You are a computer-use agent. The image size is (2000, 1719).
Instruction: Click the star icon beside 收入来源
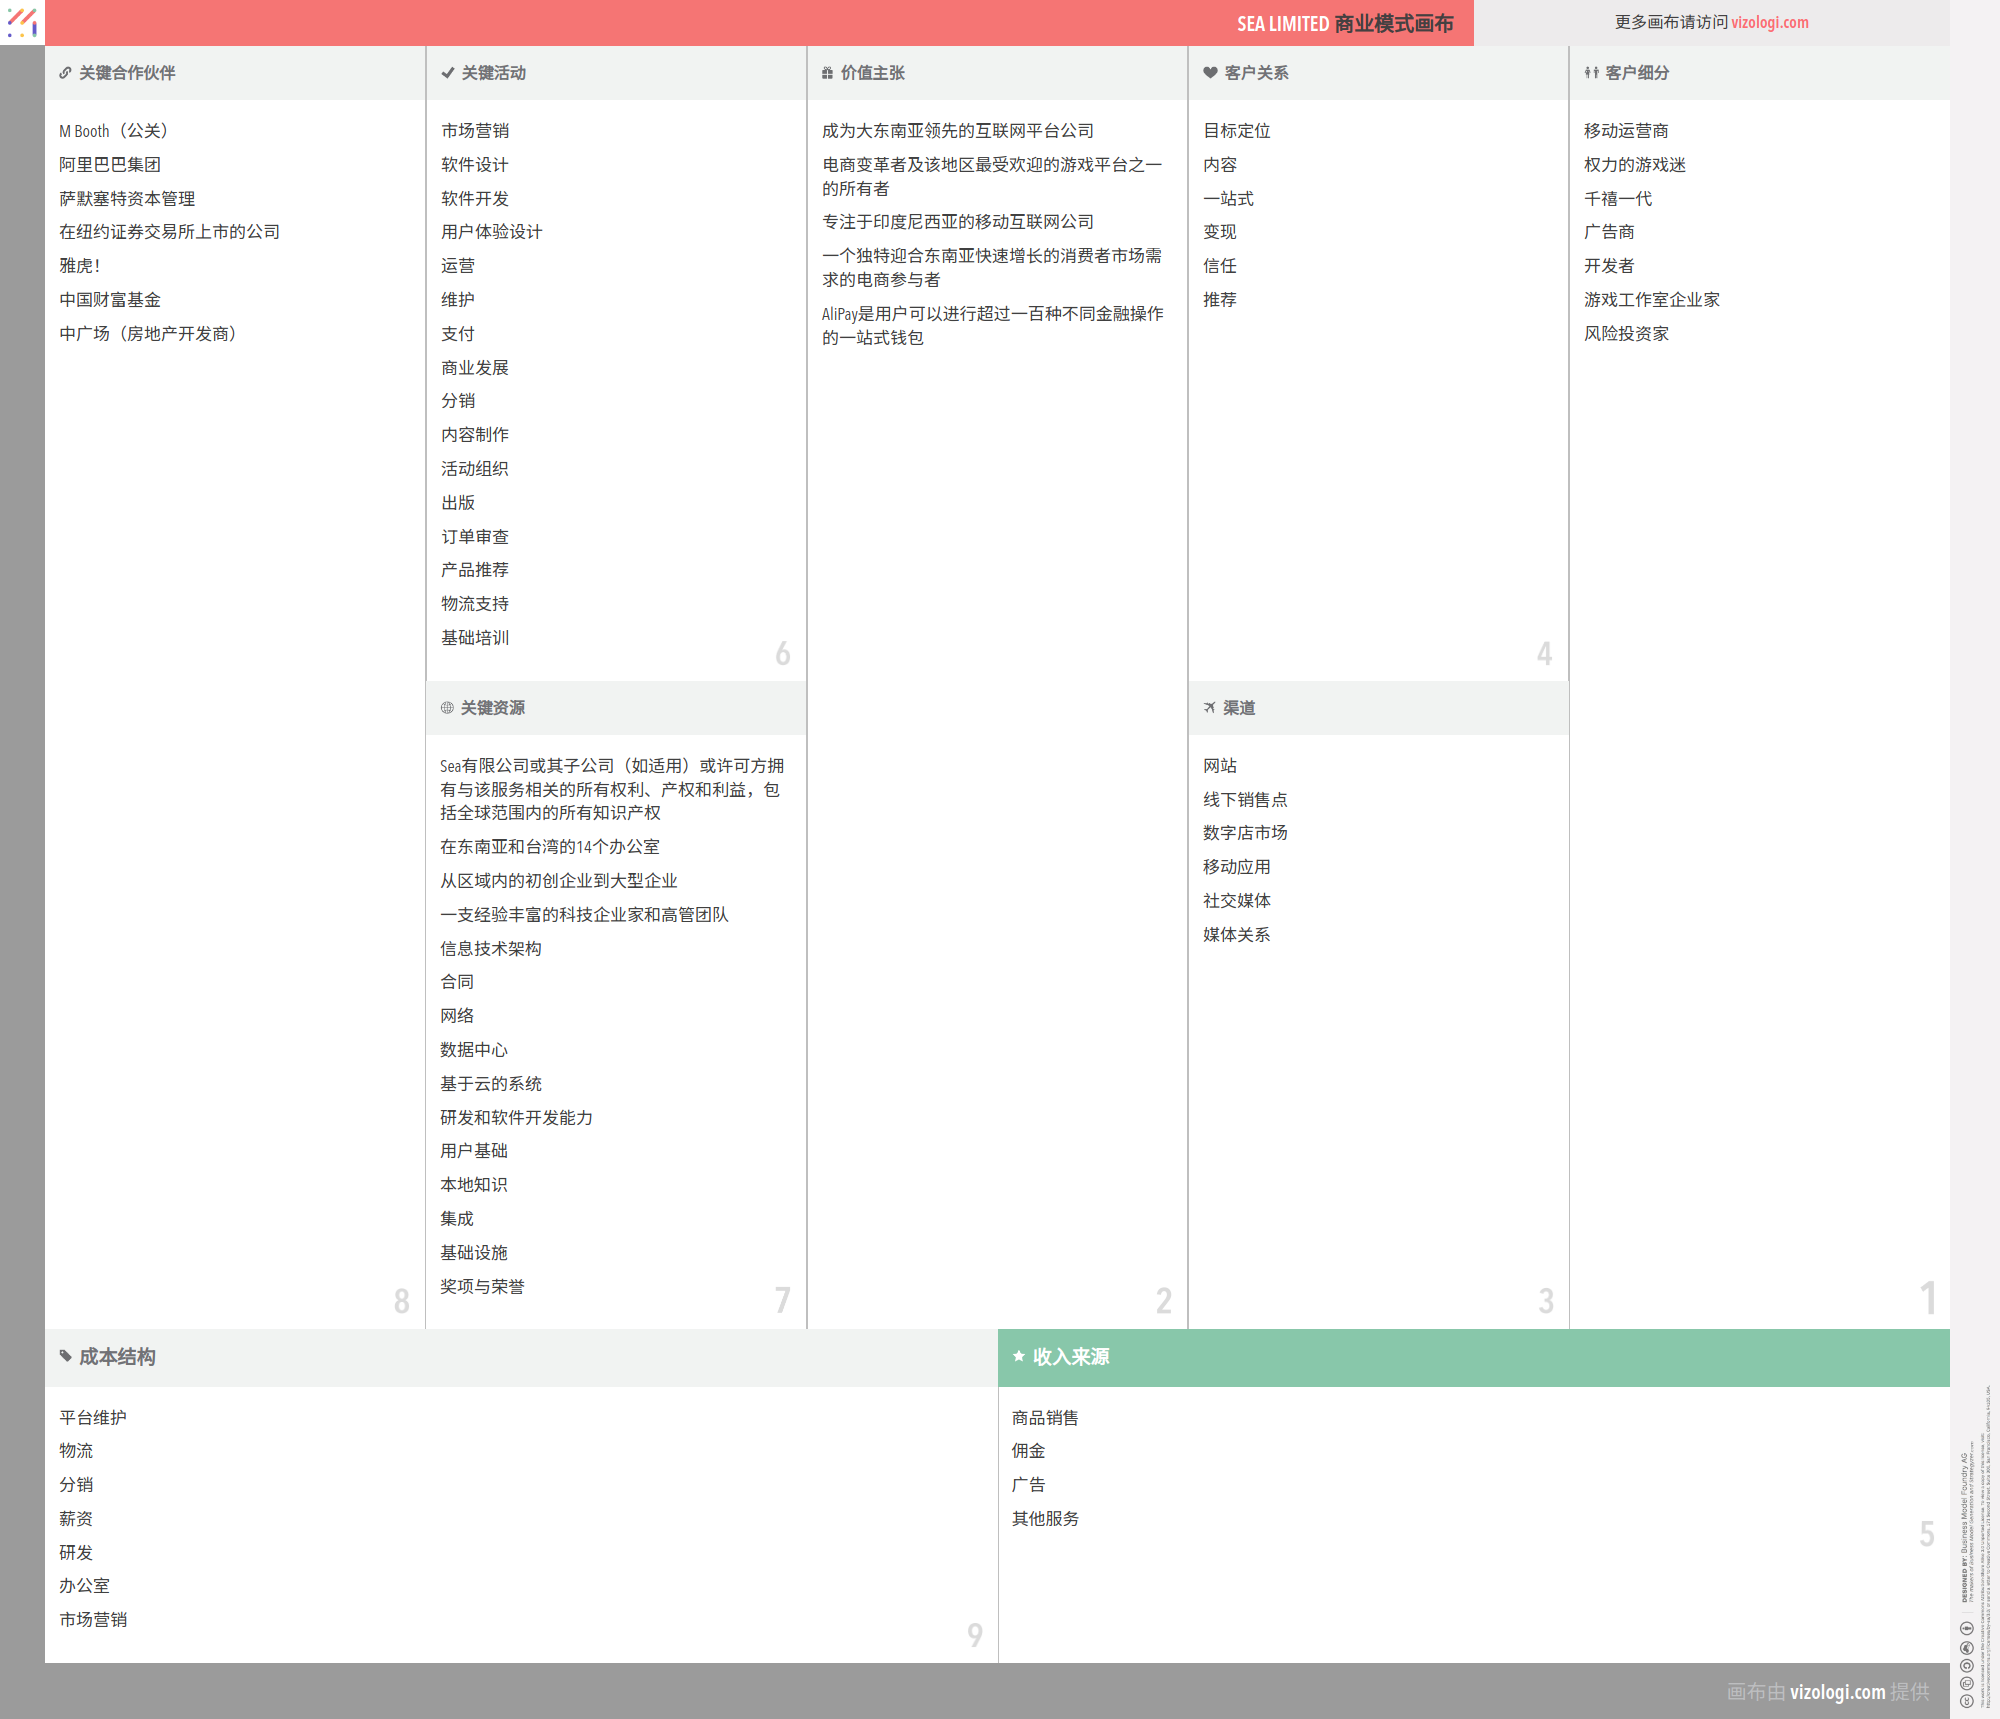(x=1018, y=1356)
